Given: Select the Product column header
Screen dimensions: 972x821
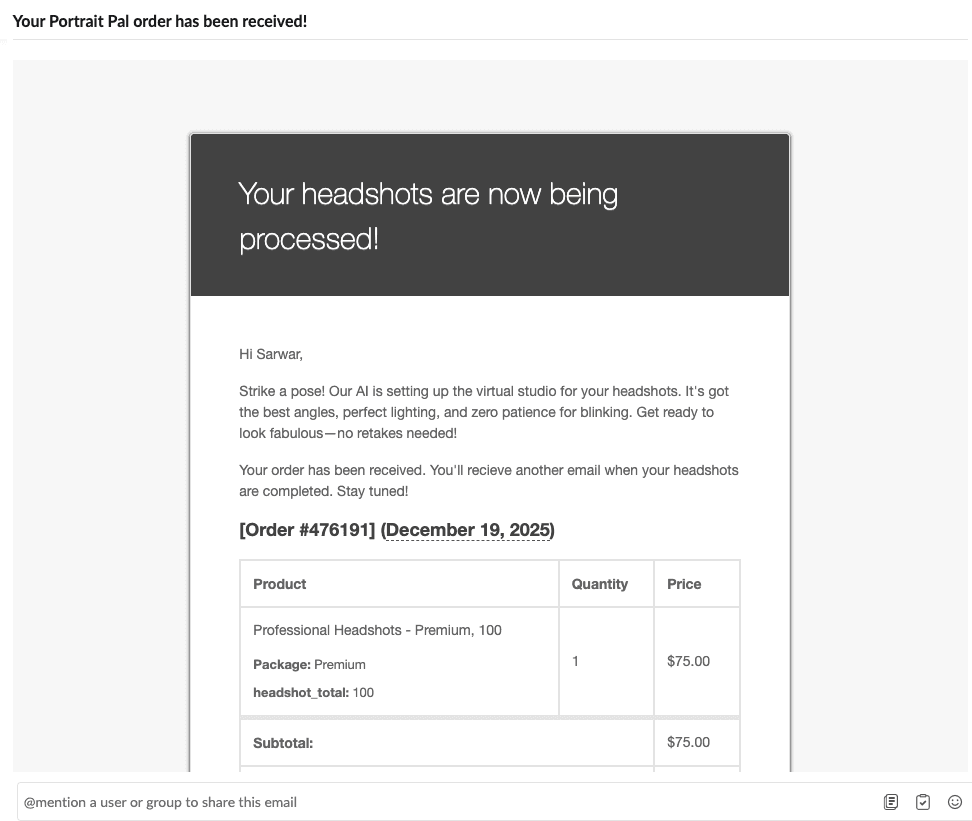Looking at the screenshot, I should click(x=280, y=583).
